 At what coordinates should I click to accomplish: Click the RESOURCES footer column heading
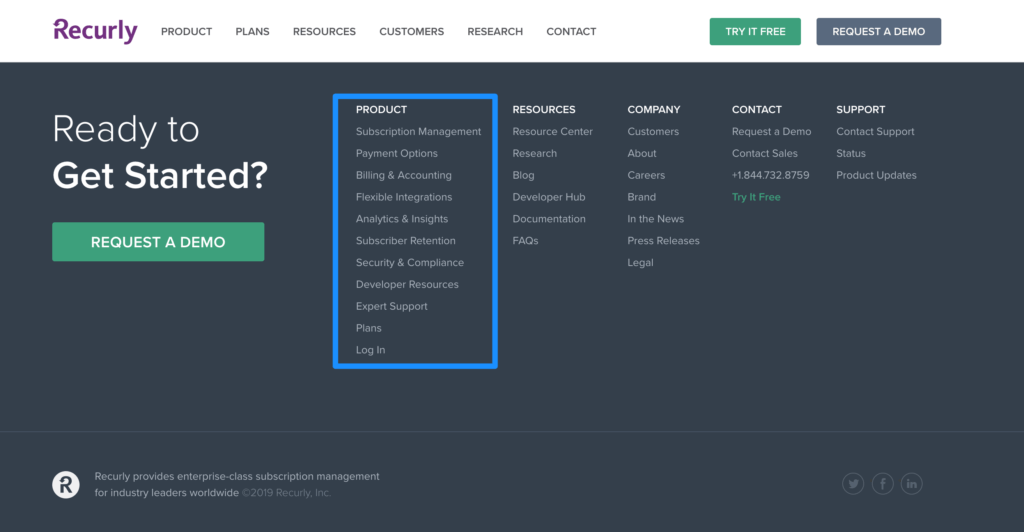(x=544, y=110)
